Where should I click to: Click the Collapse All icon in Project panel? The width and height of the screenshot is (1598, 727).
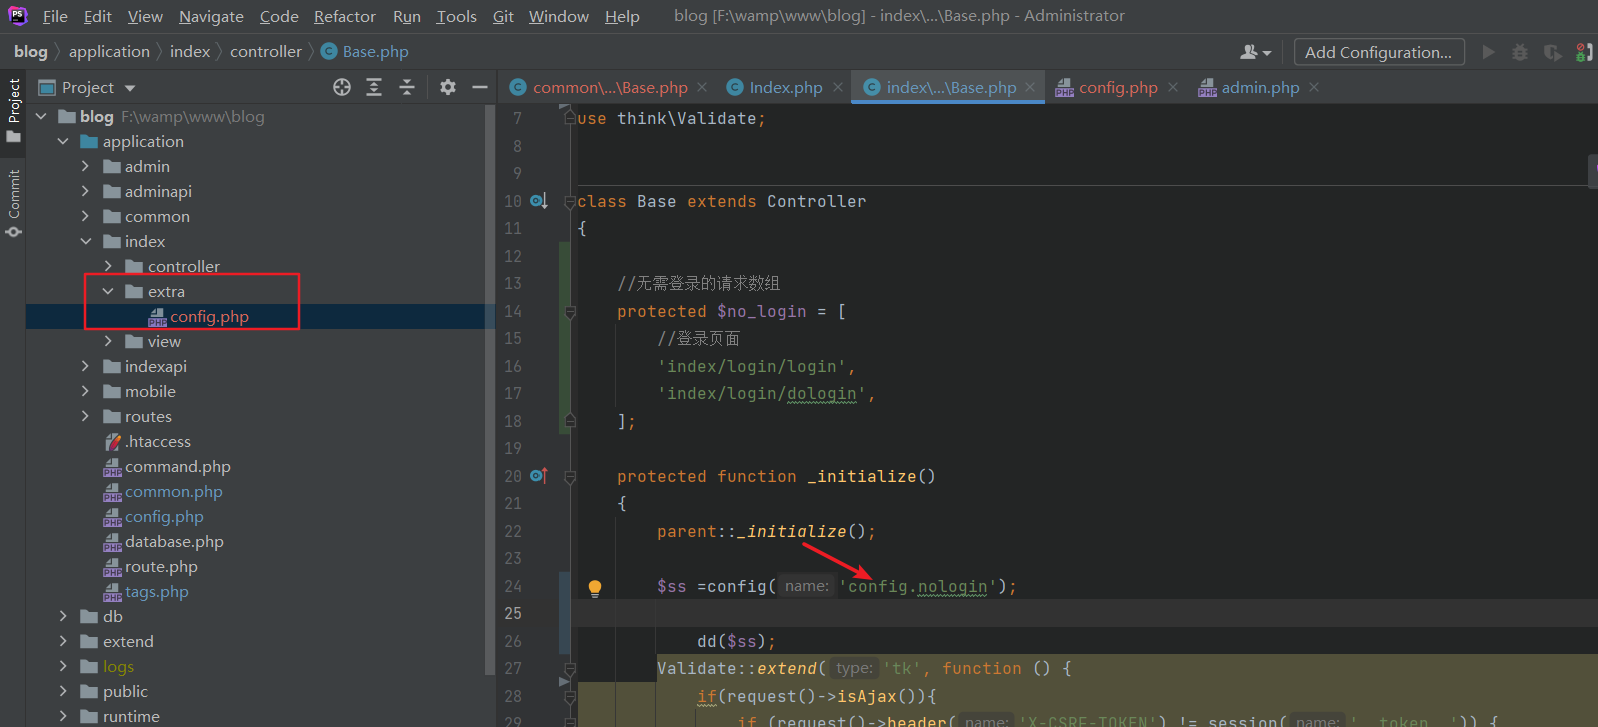point(407,88)
